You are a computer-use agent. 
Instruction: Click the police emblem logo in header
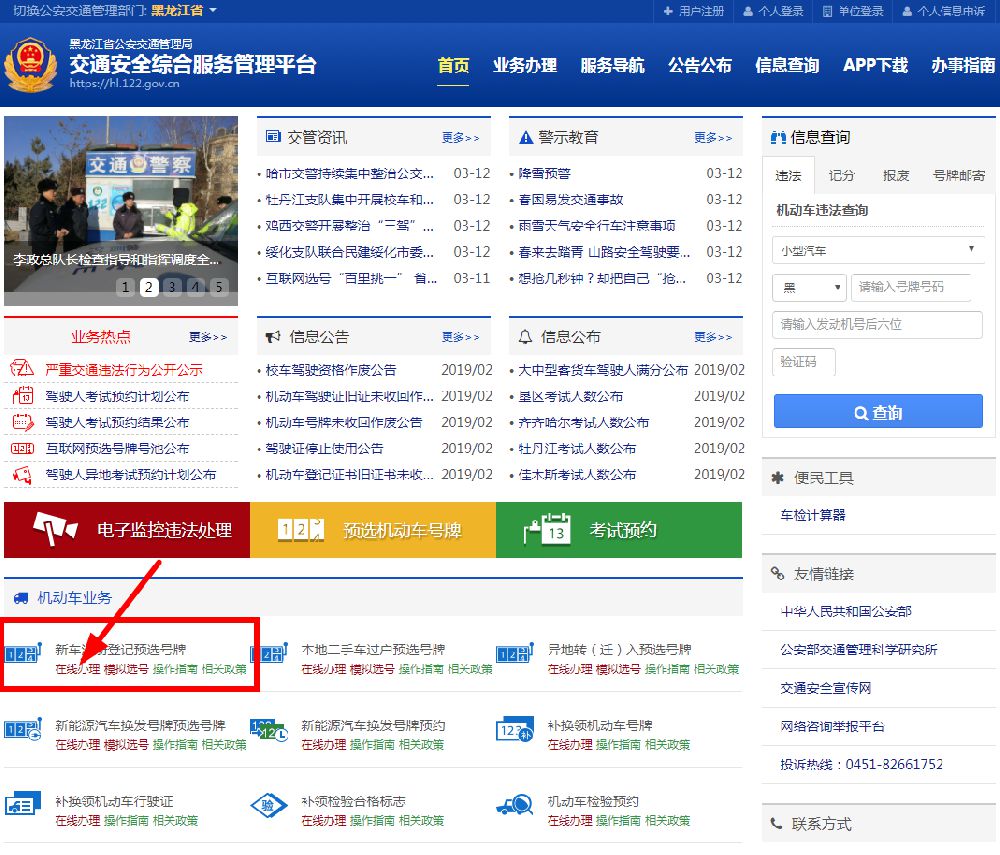(30, 66)
